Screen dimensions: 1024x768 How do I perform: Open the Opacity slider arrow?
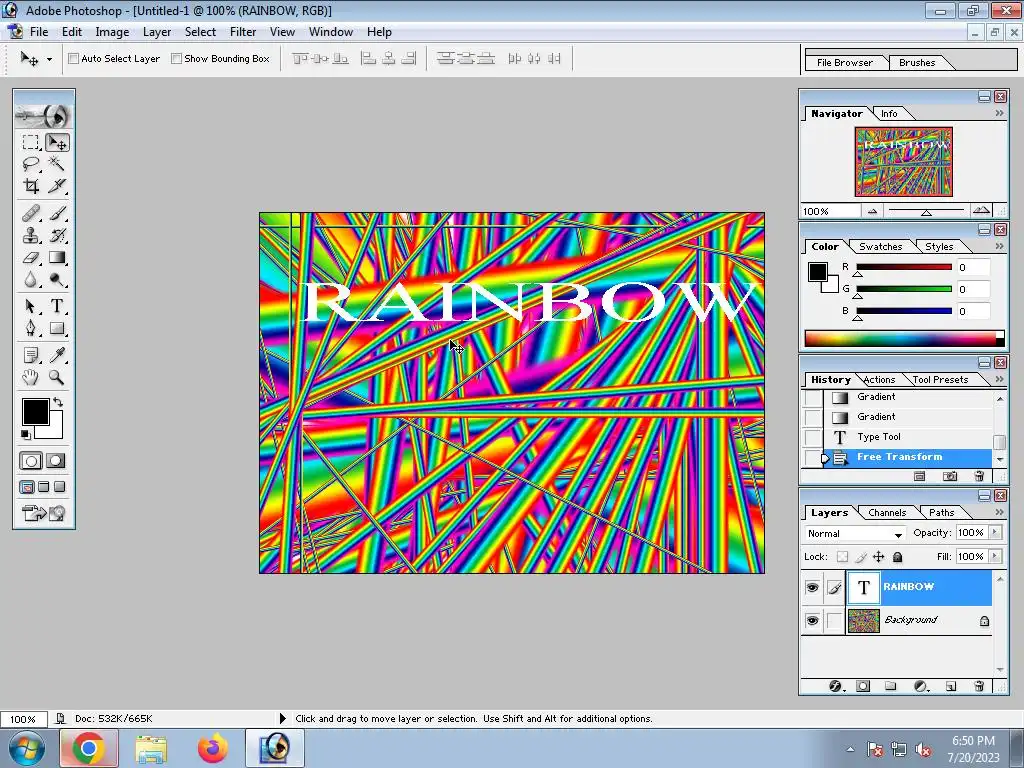tap(995, 532)
